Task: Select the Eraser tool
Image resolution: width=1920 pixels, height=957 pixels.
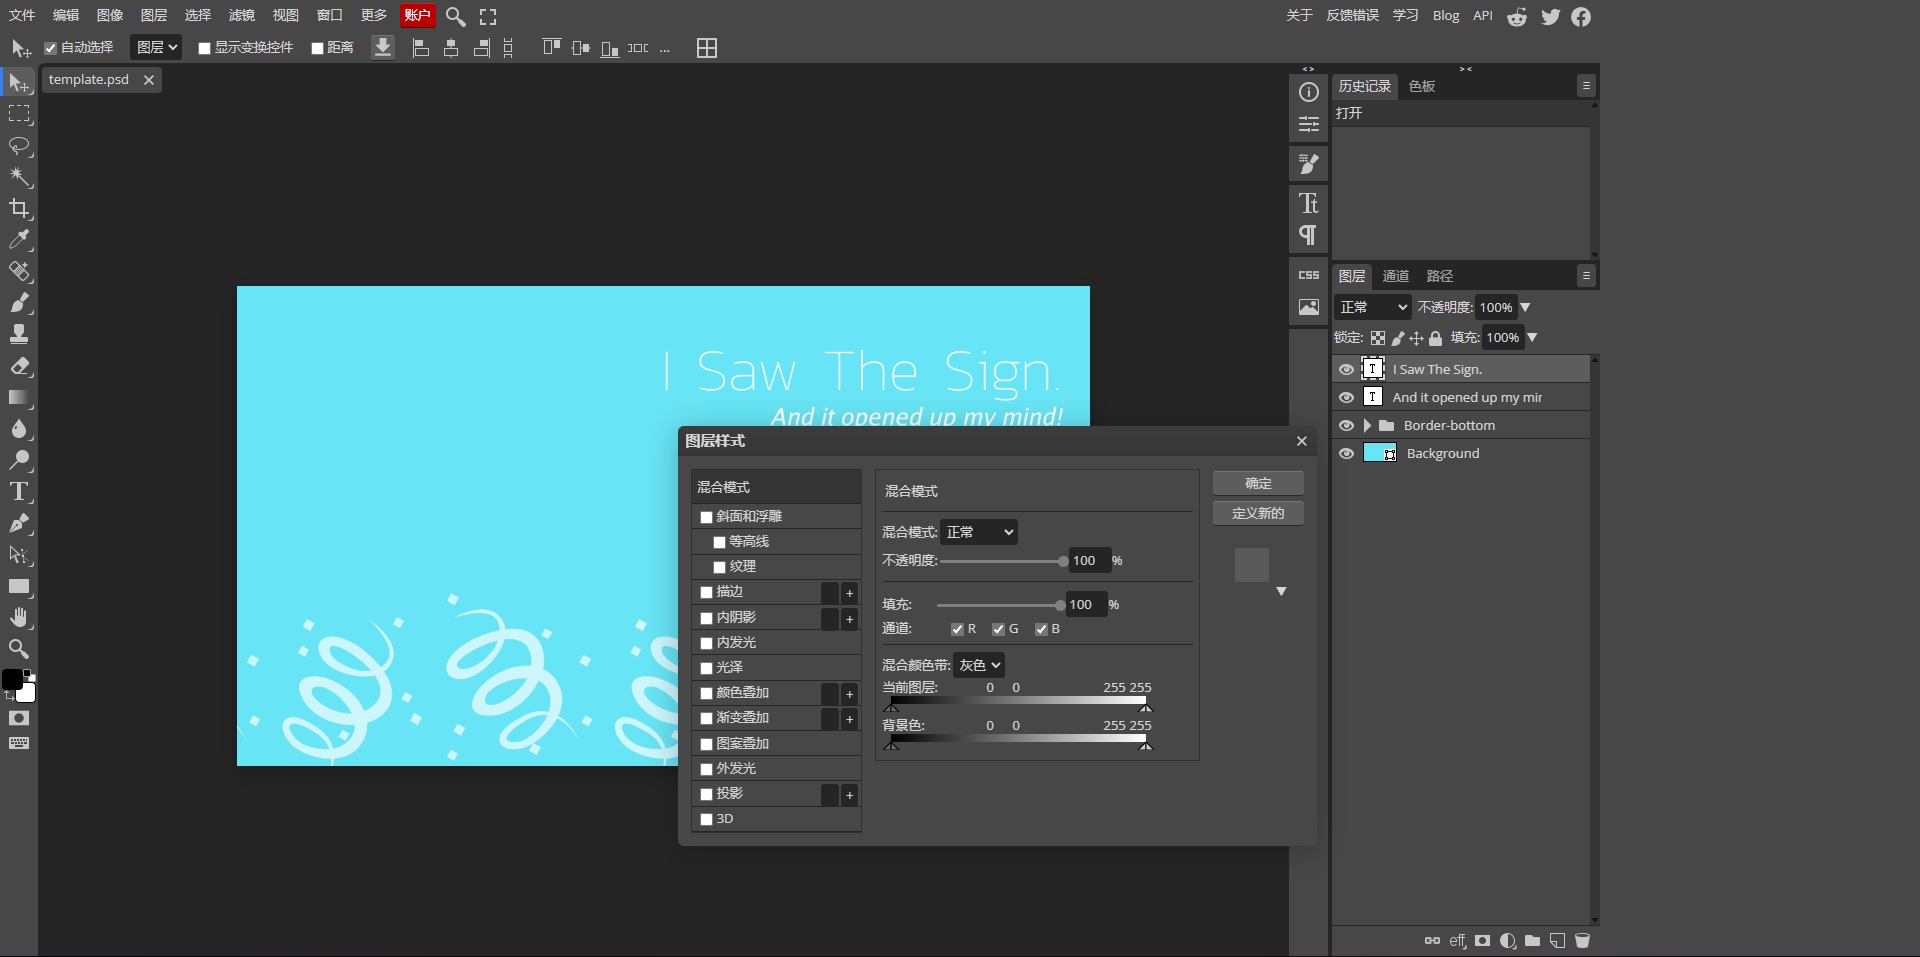Action: [x=19, y=366]
